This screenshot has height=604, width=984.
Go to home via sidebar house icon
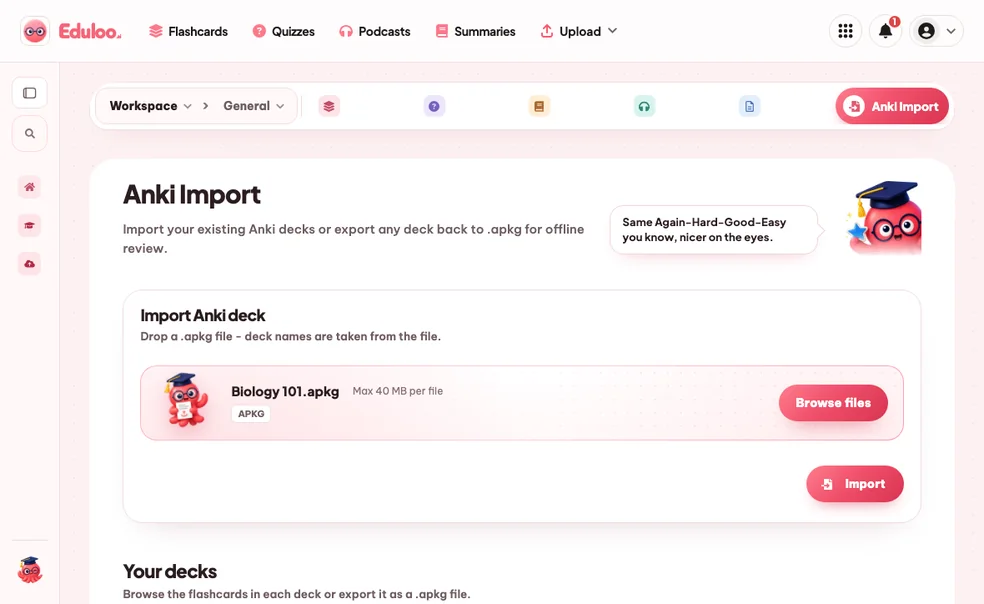[29, 187]
